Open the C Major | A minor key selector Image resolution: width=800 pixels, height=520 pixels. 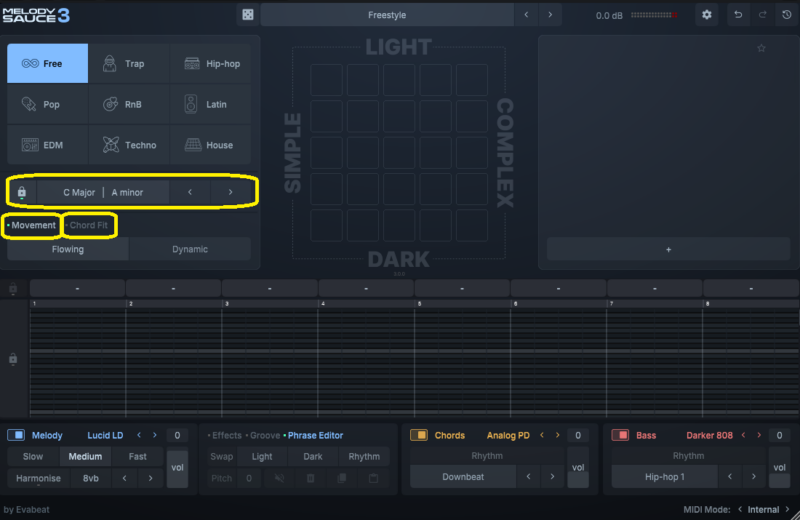(103, 192)
